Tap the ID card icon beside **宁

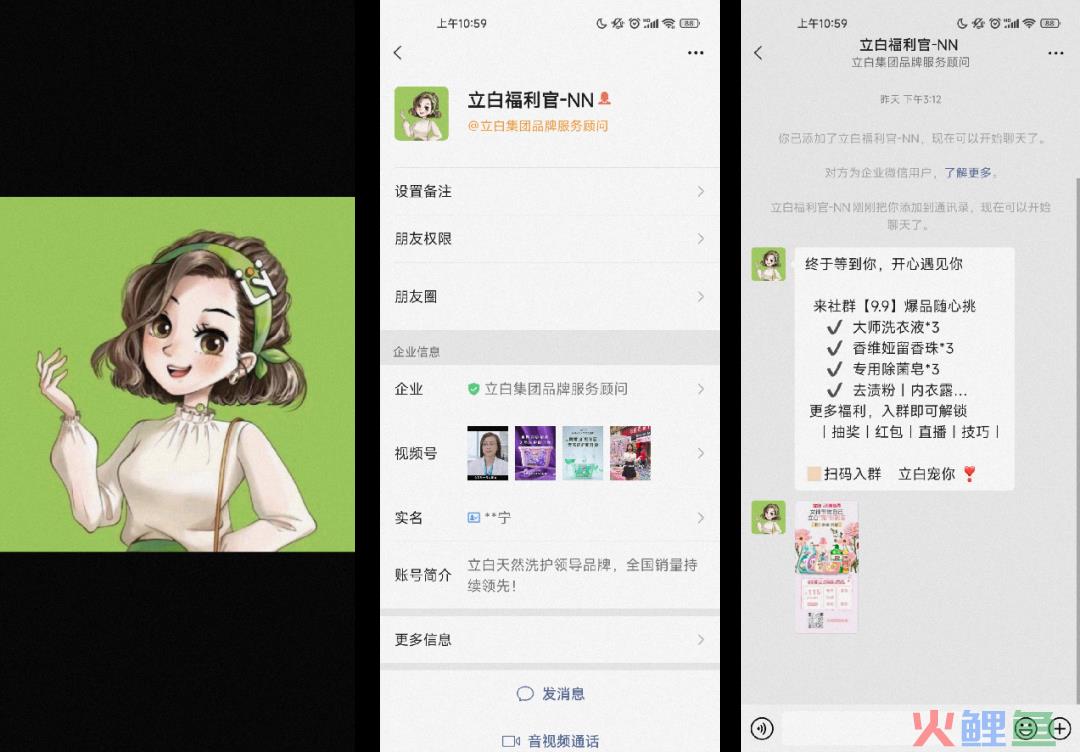[474, 517]
